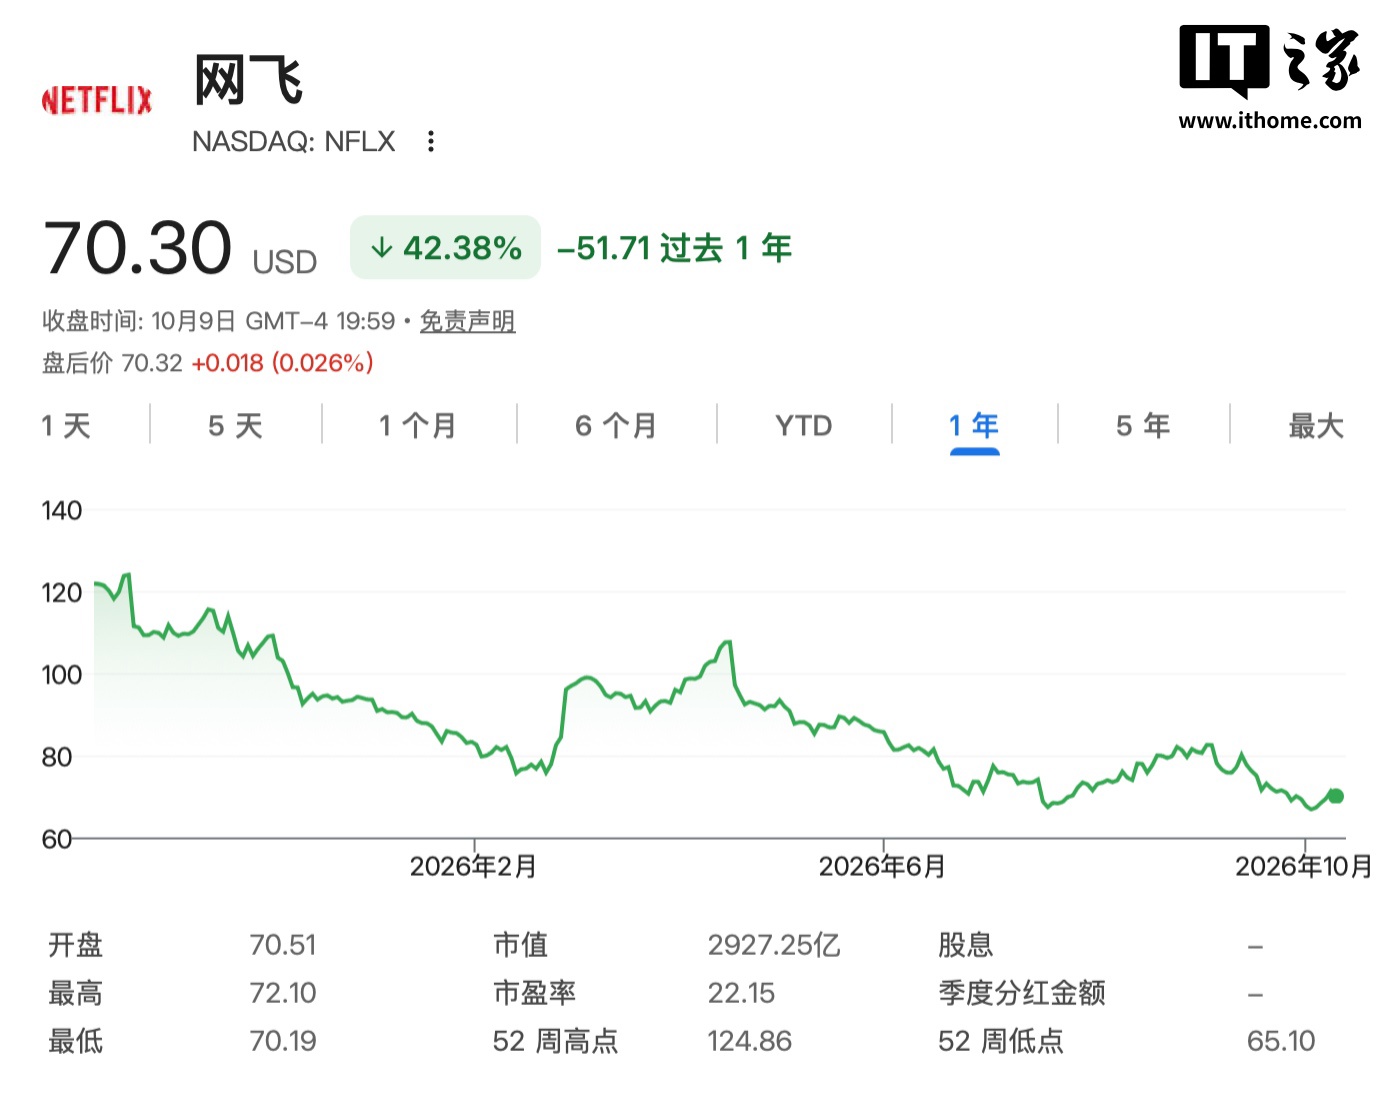Click the 盘后价 70.32 after-hours value
The height and width of the screenshot is (1096, 1384).
tap(112, 362)
